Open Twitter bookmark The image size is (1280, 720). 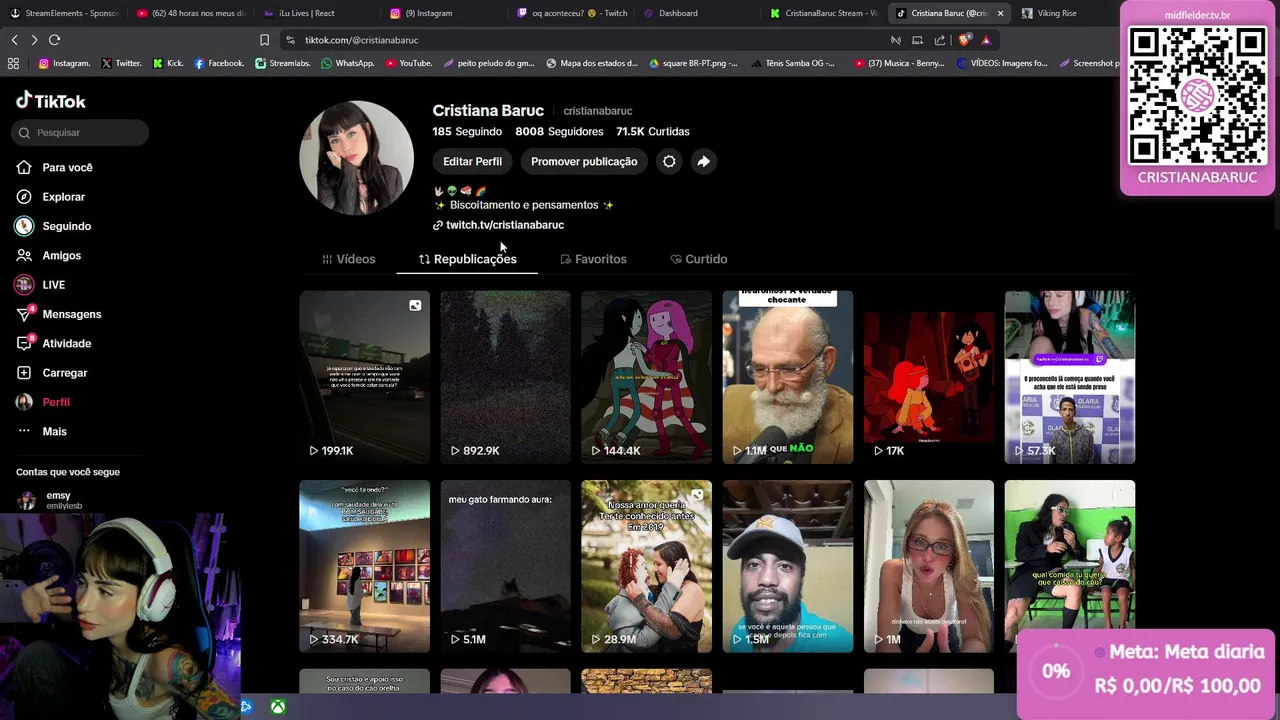point(121,63)
